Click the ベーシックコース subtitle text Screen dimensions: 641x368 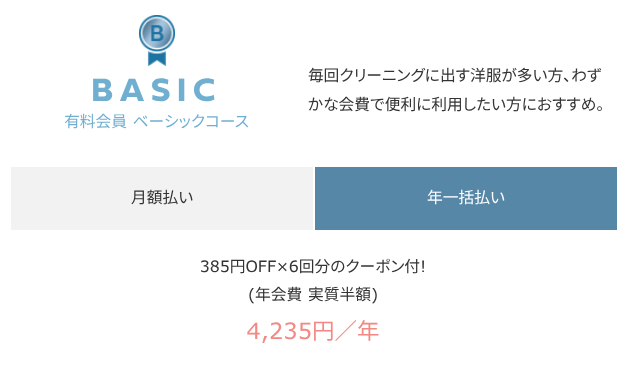(191, 121)
